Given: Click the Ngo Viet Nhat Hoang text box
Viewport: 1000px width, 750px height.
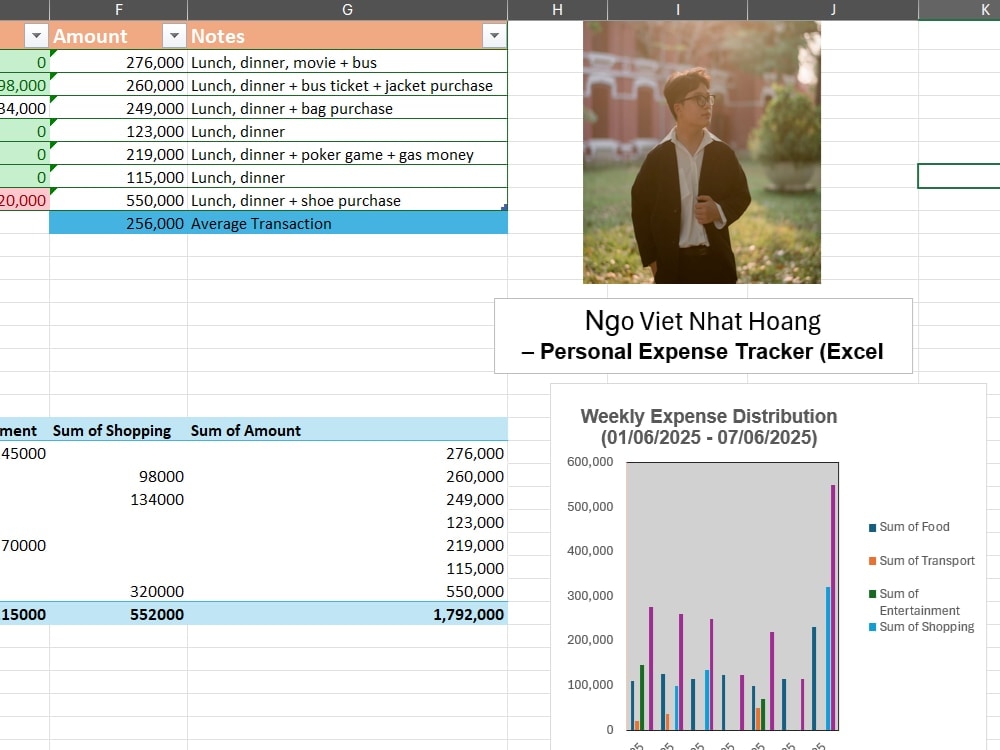Looking at the screenshot, I should point(703,335).
